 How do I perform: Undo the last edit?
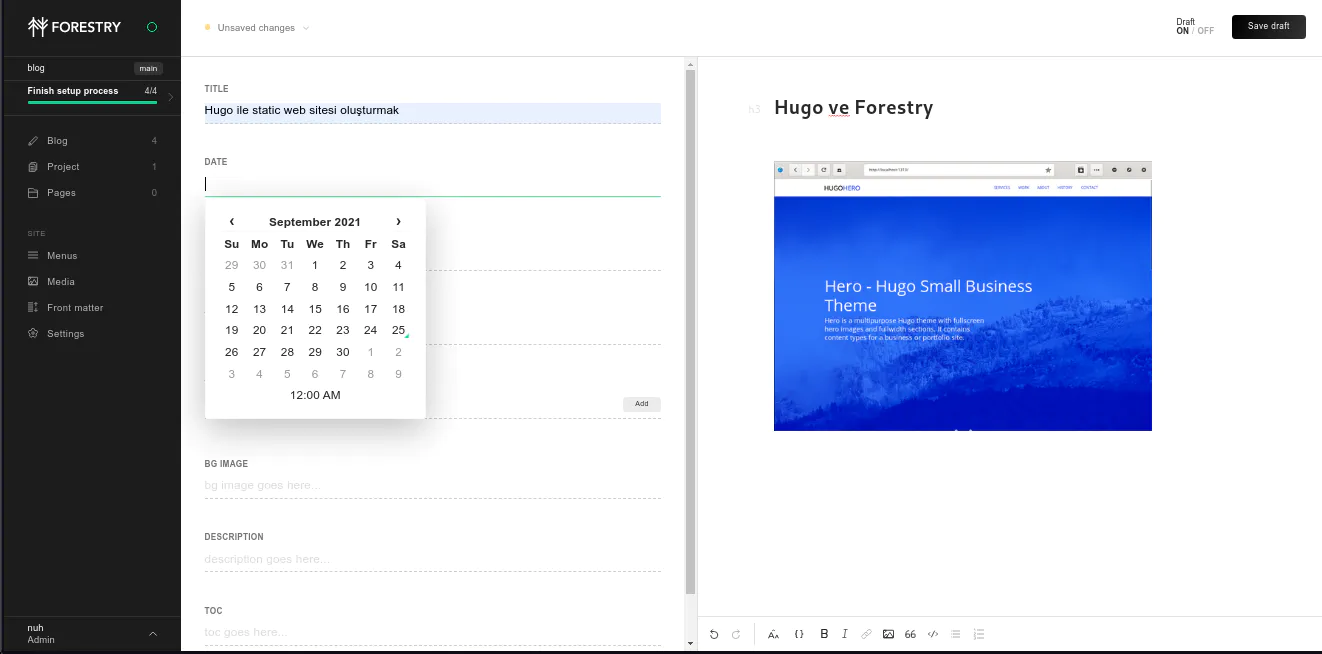click(714, 634)
